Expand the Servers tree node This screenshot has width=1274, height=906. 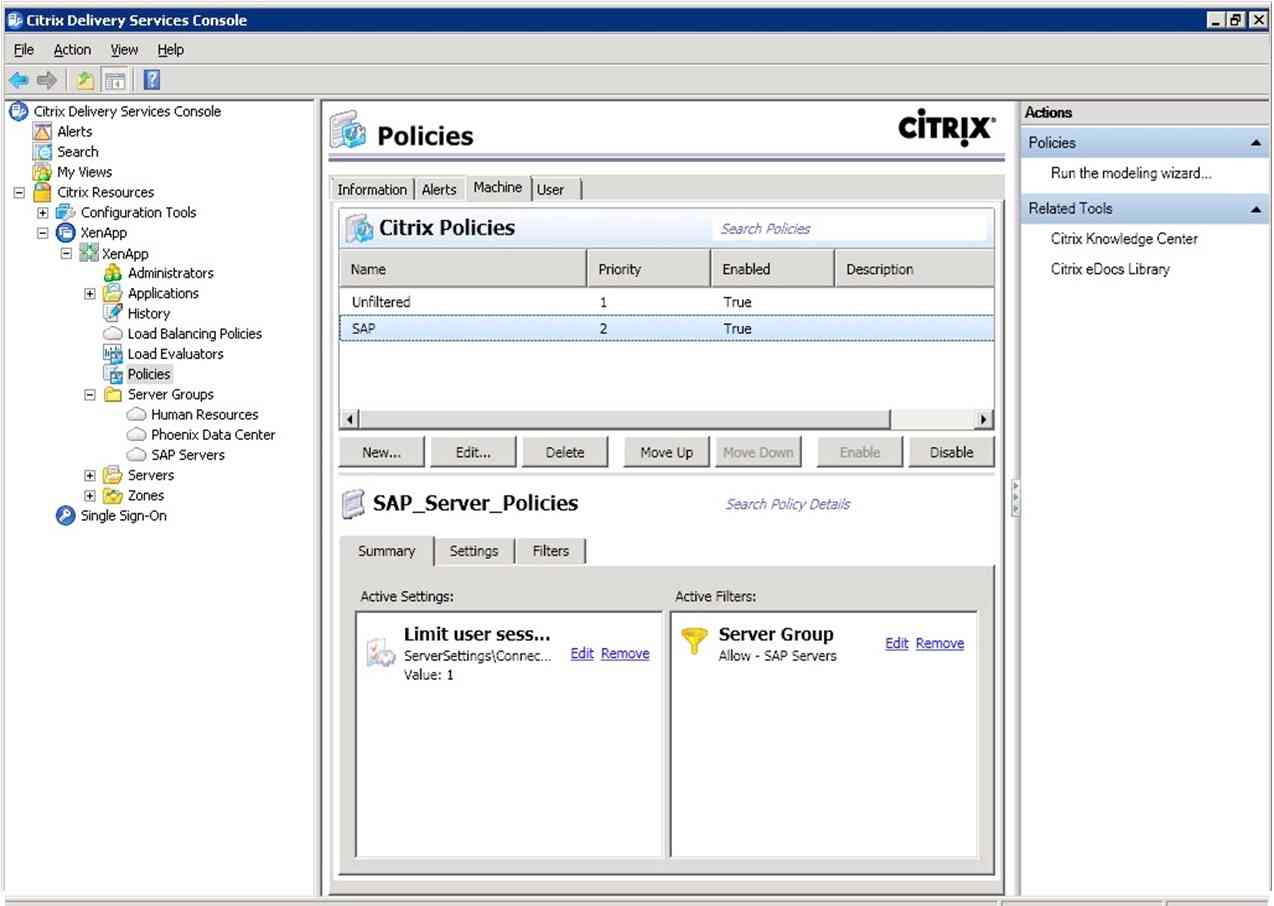click(88, 475)
